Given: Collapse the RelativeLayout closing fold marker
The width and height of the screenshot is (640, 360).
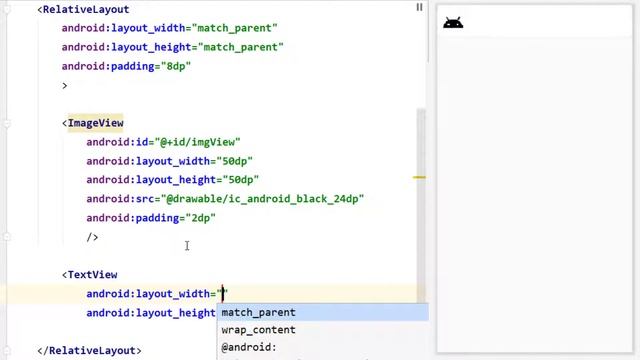Looking at the screenshot, I should 7,351.
